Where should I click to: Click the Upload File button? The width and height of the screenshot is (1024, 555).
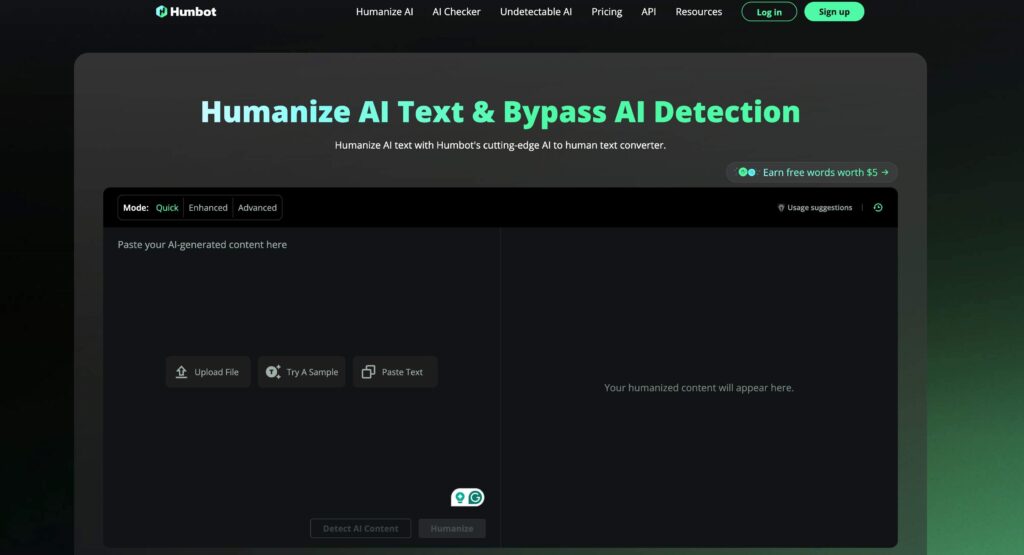tap(208, 372)
